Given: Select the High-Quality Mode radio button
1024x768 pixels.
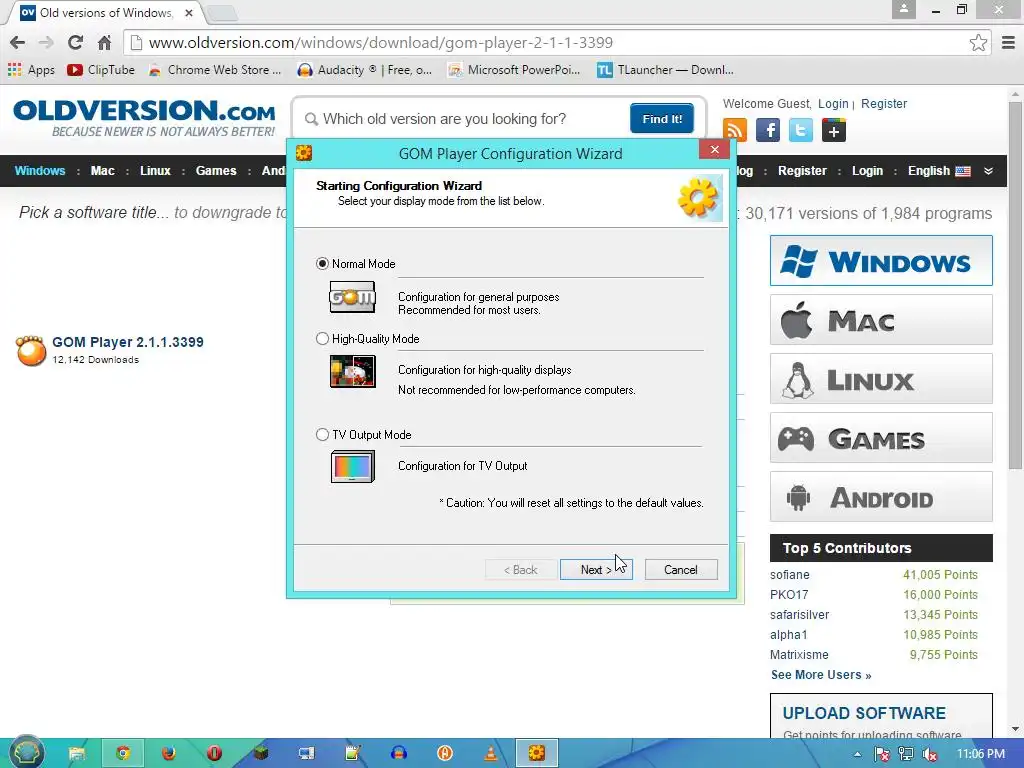Looking at the screenshot, I should [322, 339].
